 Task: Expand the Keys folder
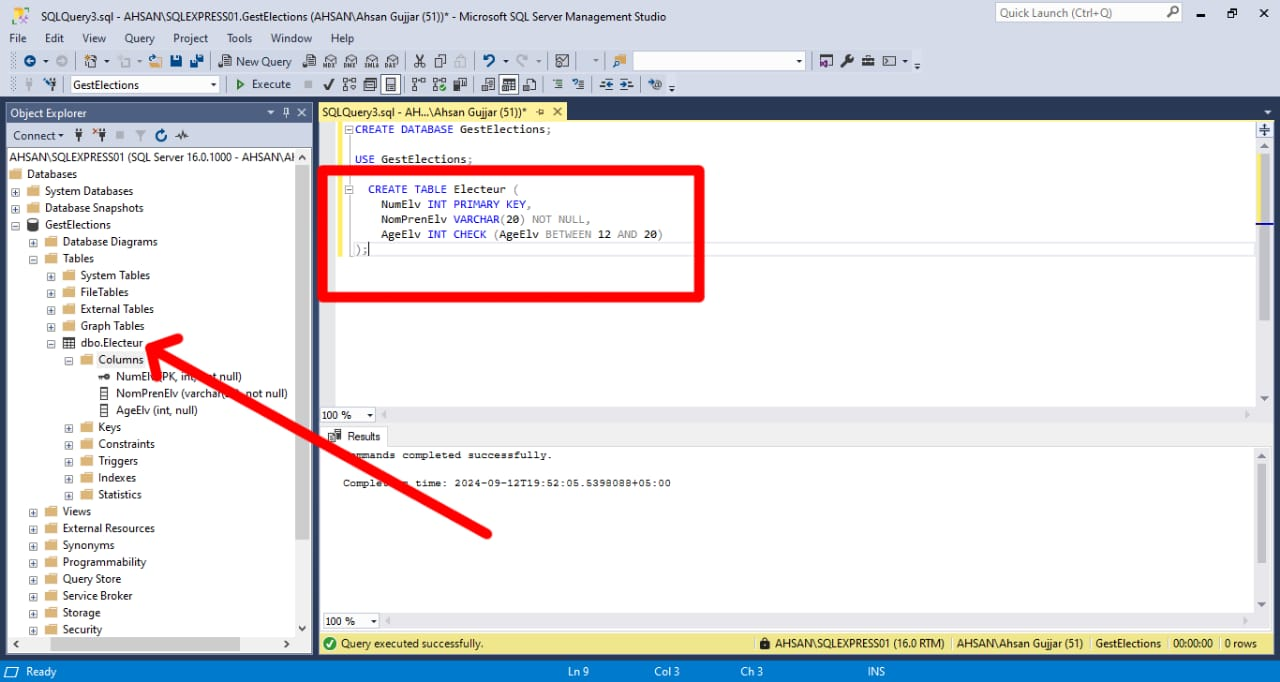(69, 427)
